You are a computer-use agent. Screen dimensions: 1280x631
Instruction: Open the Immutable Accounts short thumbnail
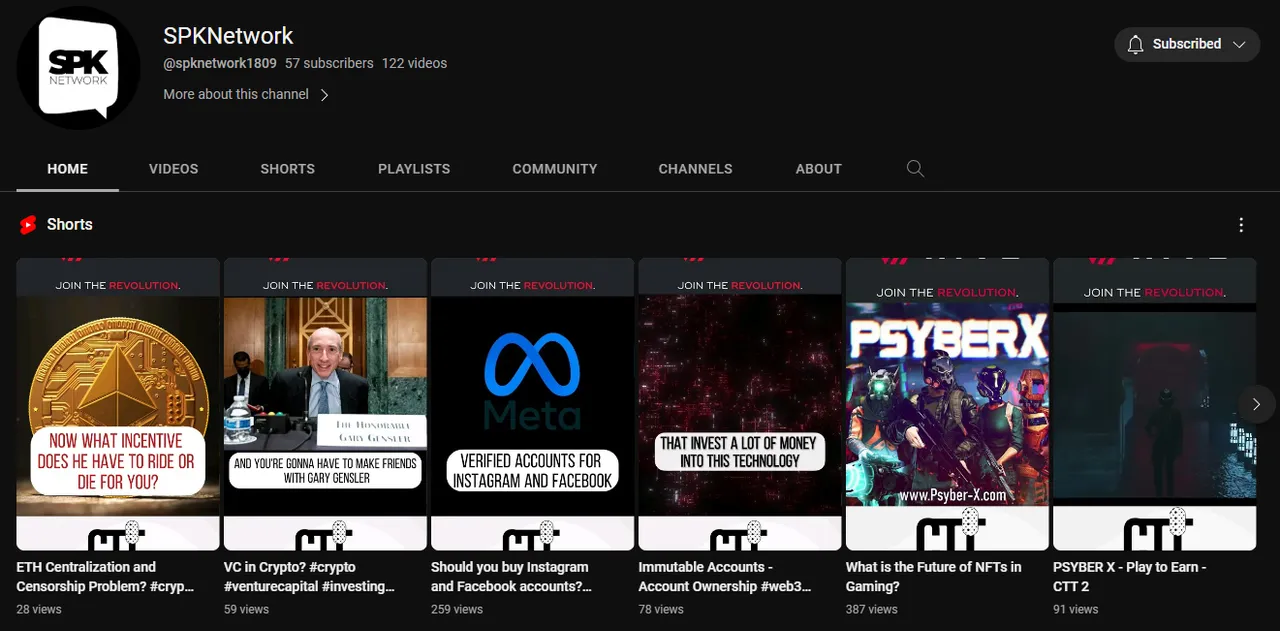click(740, 404)
